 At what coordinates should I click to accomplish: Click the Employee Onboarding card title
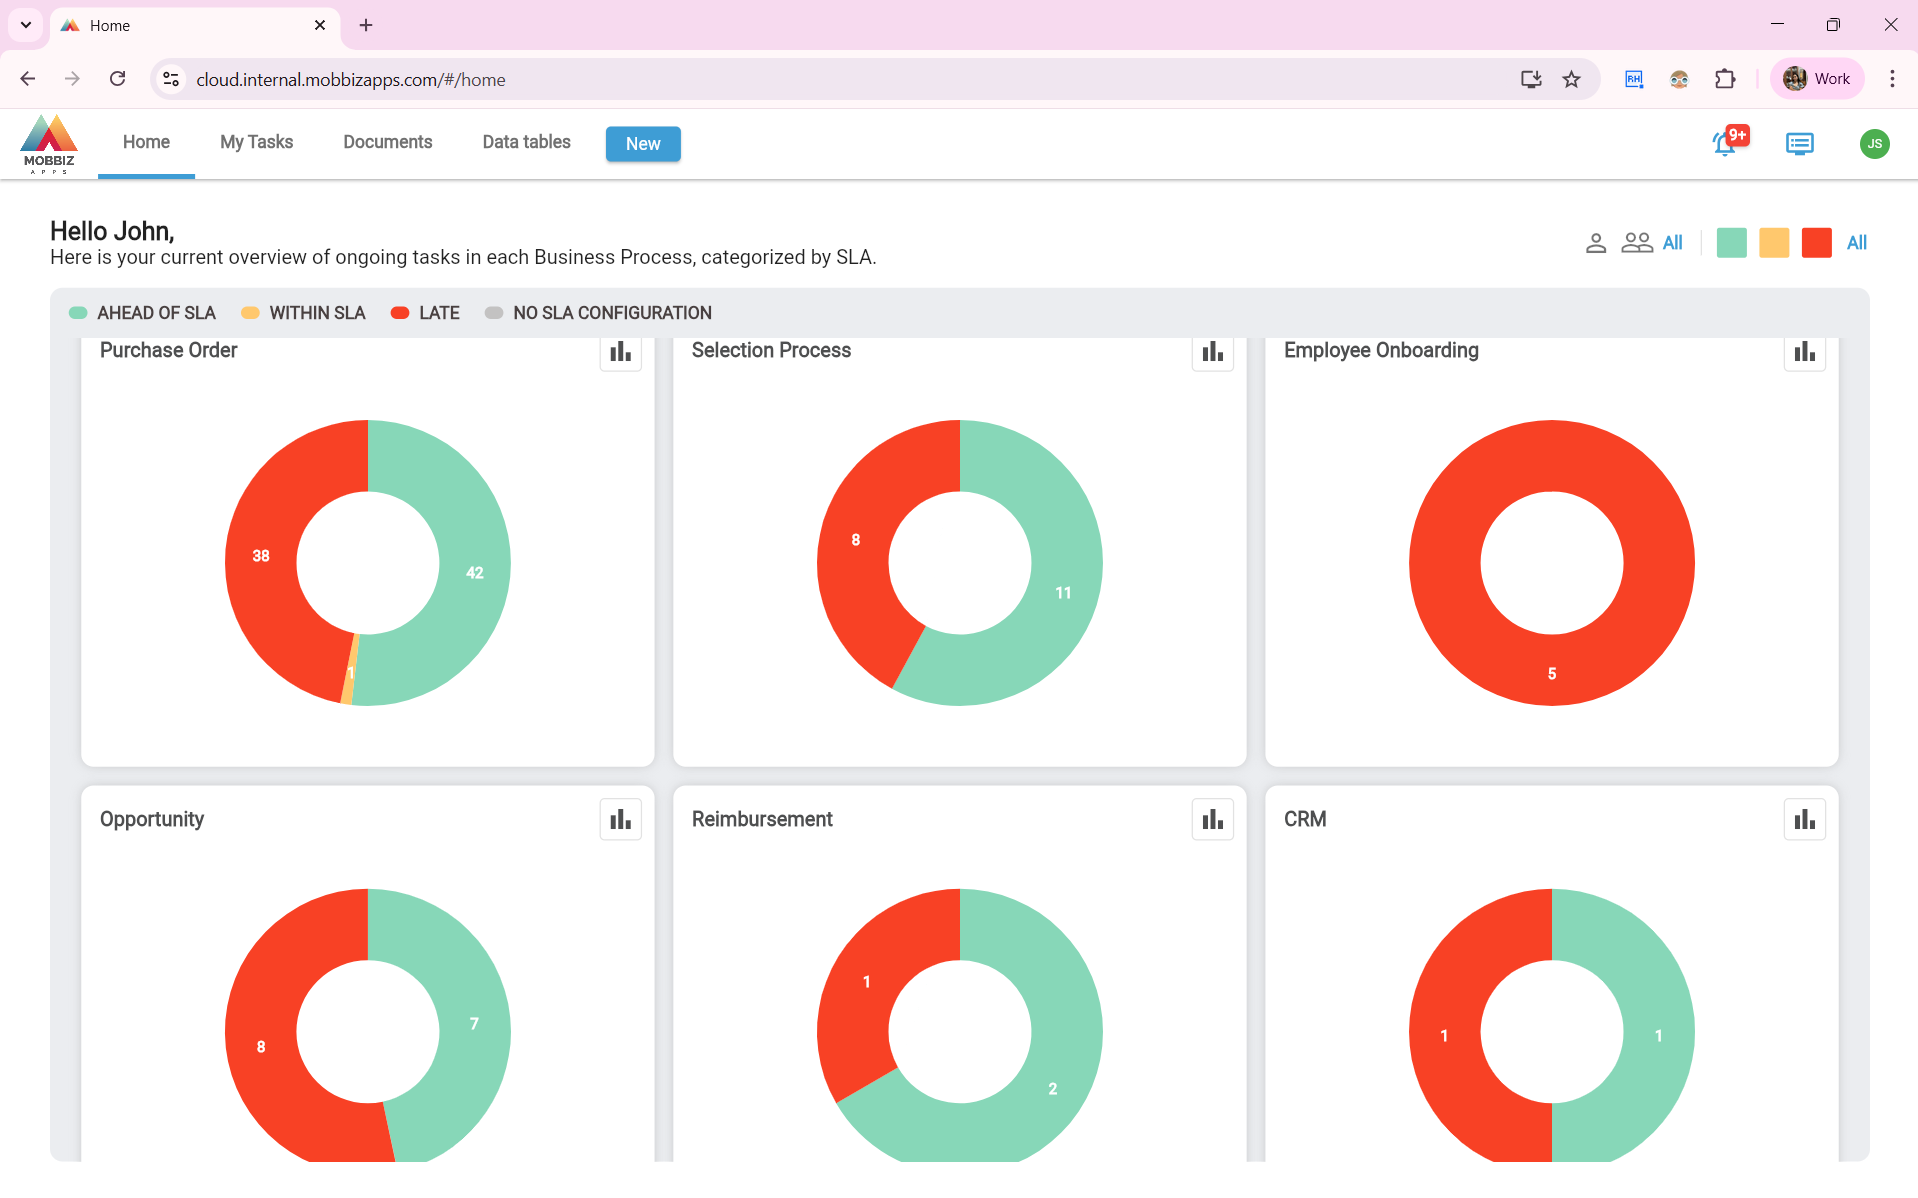pyautogui.click(x=1381, y=351)
